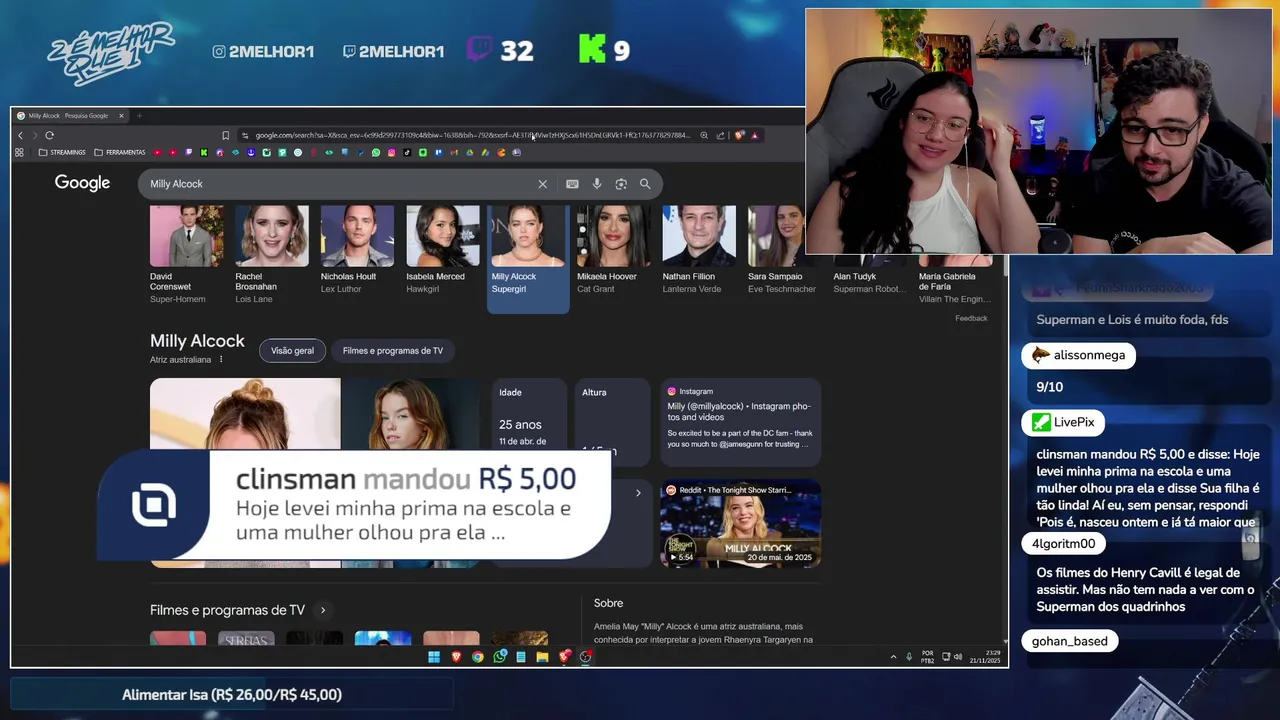Screen dimensions: 1280x720
Task: Open the WhatsApp bookmark in the bookmarks bar
Action: pos(376,153)
